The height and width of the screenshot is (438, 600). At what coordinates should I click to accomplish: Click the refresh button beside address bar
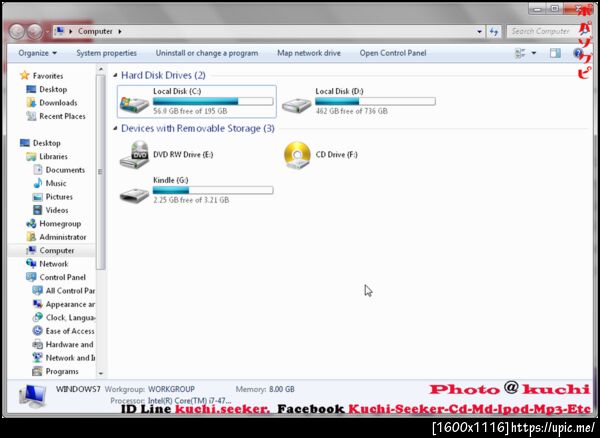click(x=494, y=31)
